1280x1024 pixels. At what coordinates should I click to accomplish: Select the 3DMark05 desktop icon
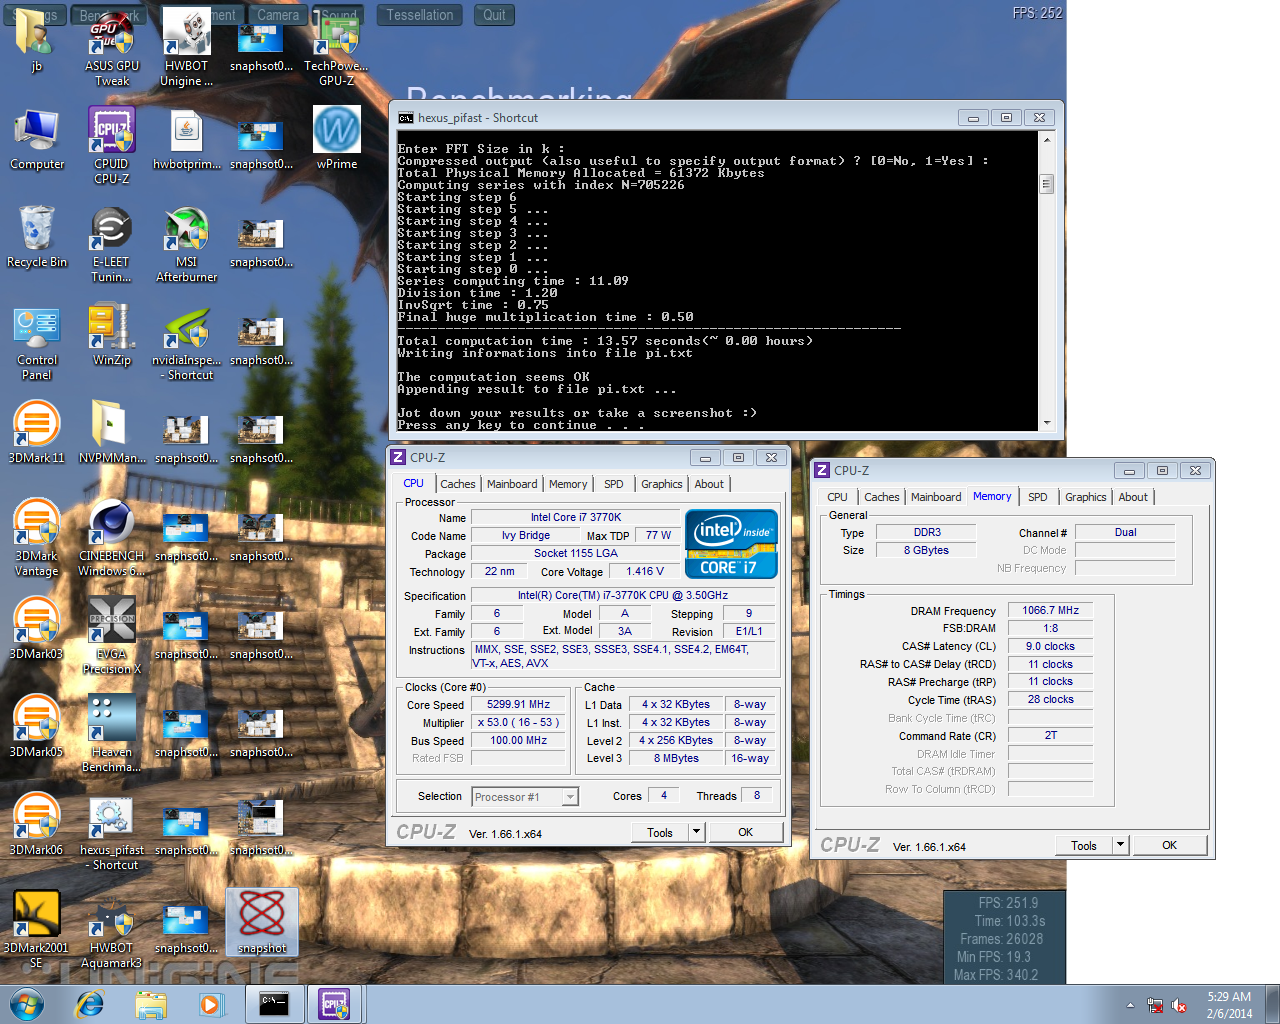(x=37, y=727)
